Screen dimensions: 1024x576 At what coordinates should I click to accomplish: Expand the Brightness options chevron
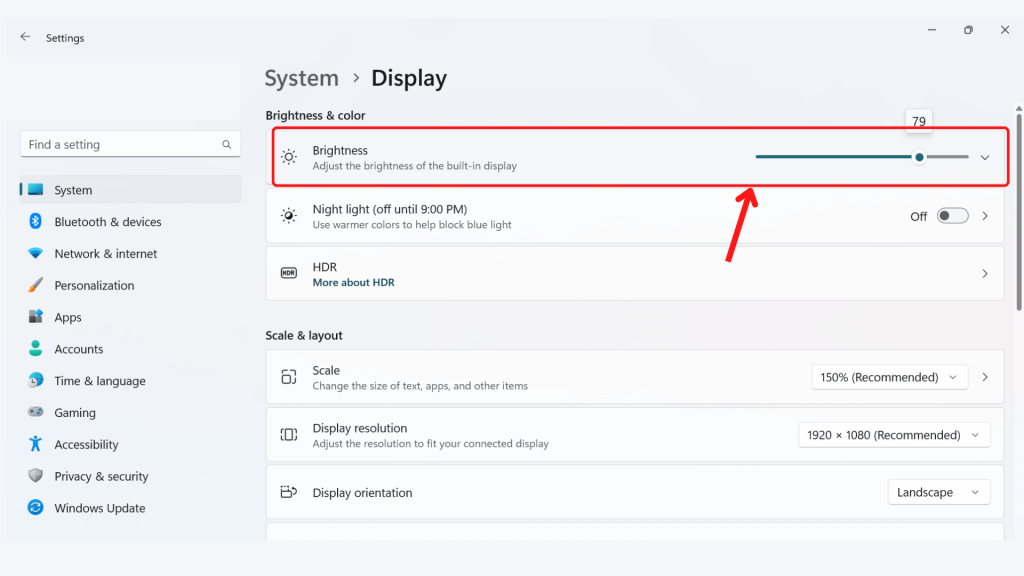click(985, 157)
